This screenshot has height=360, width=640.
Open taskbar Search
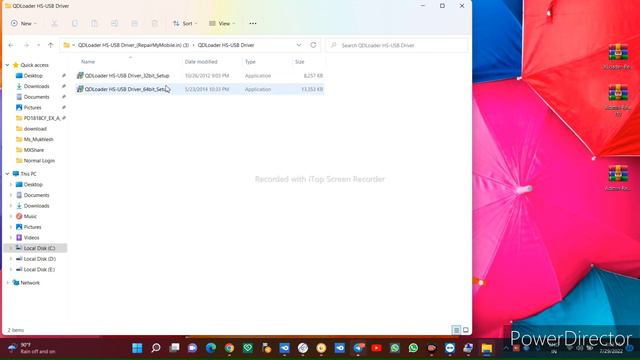pos(156,348)
